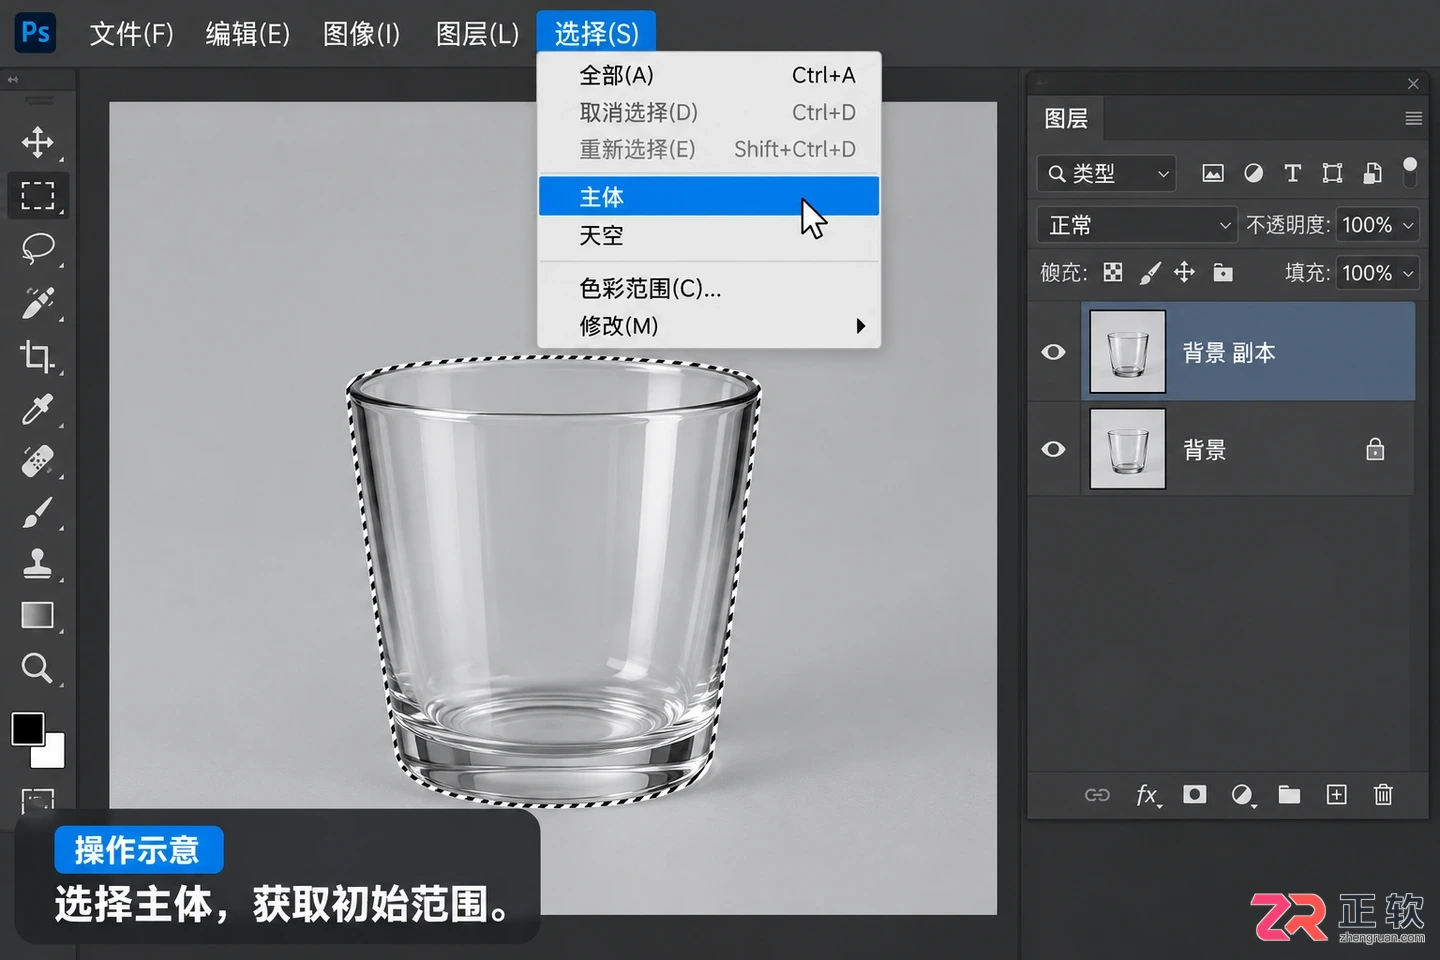This screenshot has height=960, width=1440.
Task: Create a new layer group
Action: [x=1289, y=795]
